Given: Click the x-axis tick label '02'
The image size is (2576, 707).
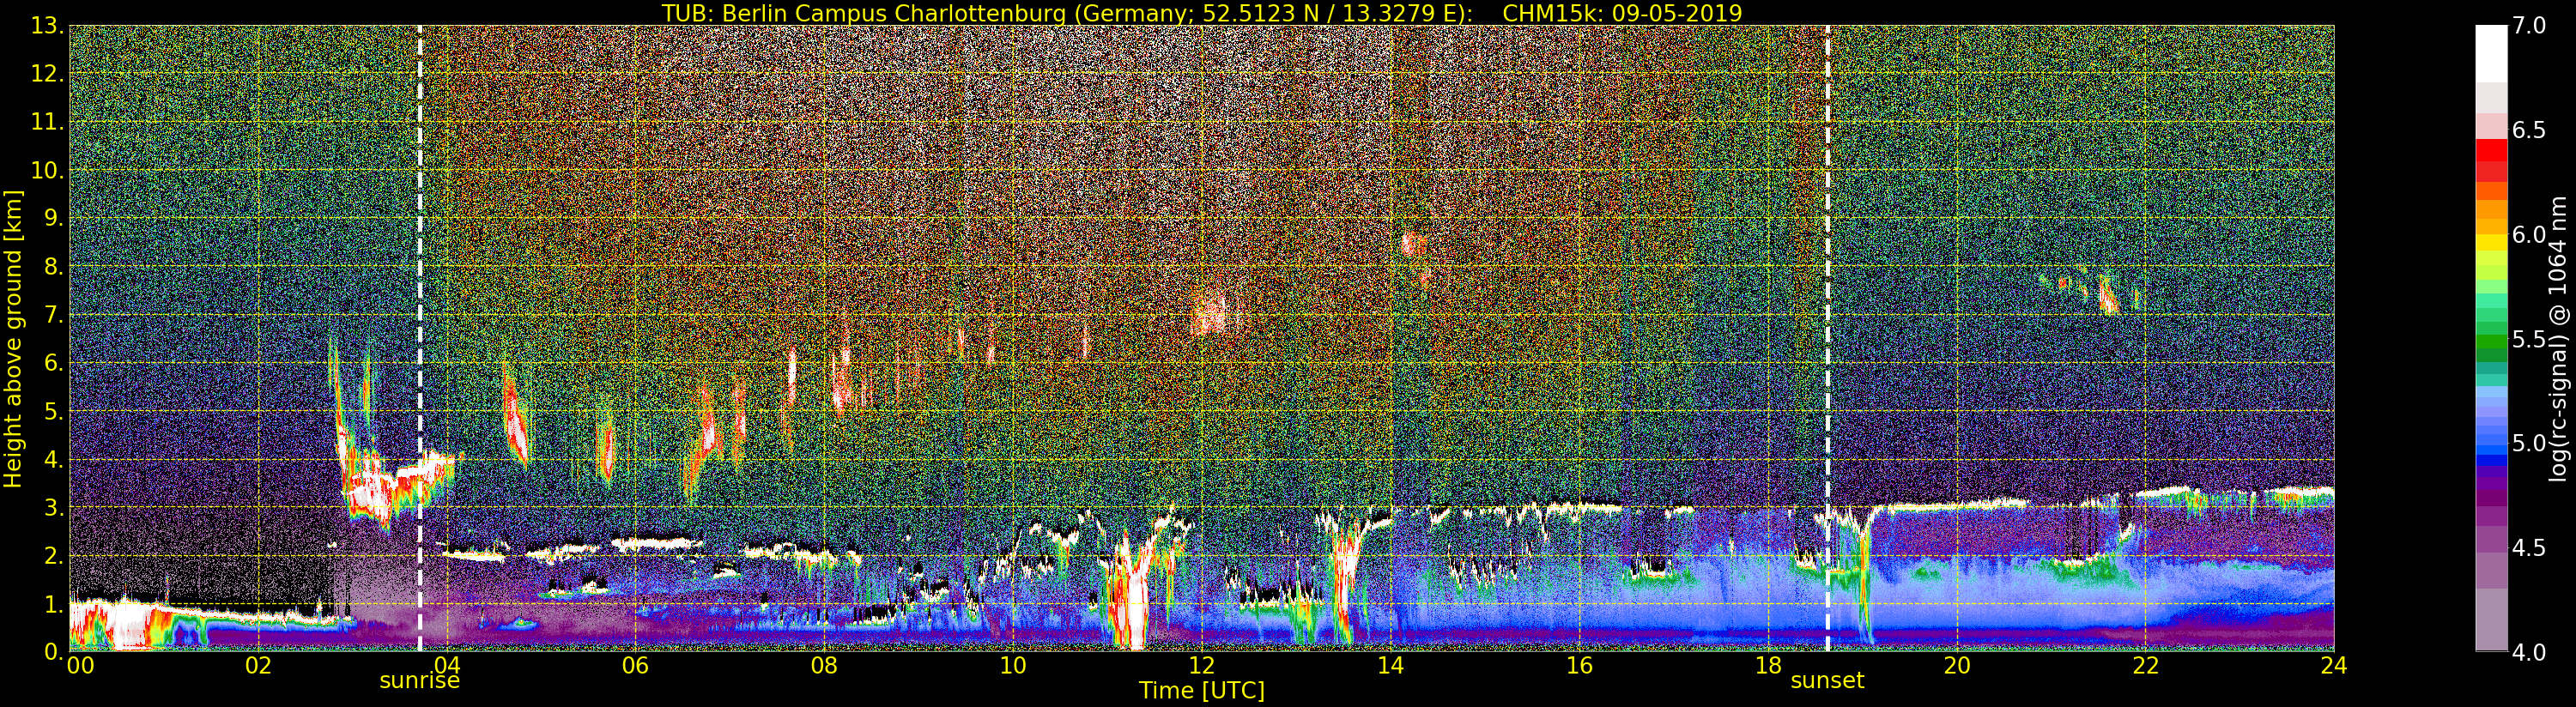Looking at the screenshot, I should point(258,665).
